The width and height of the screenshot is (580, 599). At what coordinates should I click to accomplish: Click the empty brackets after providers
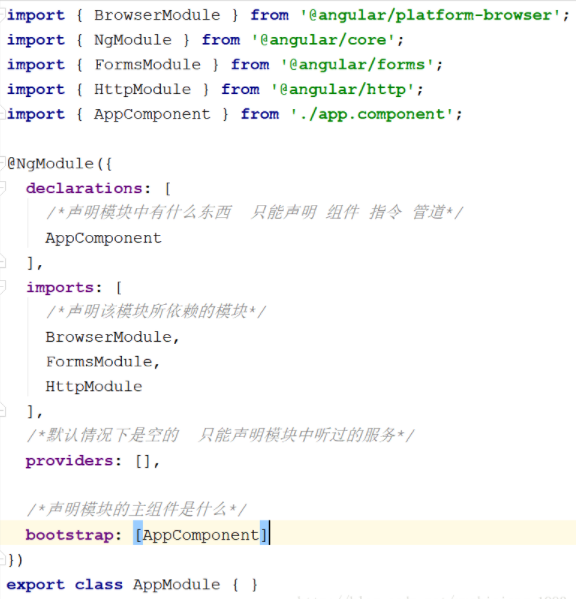click(143, 461)
